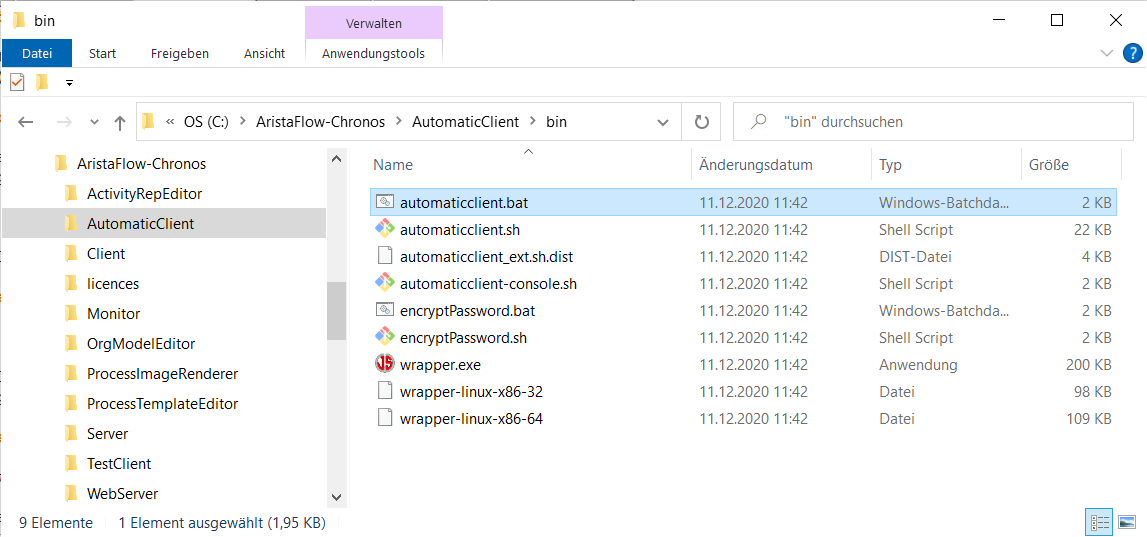
Task: Collapse the ribbon with the chevron
Action: [1105, 53]
